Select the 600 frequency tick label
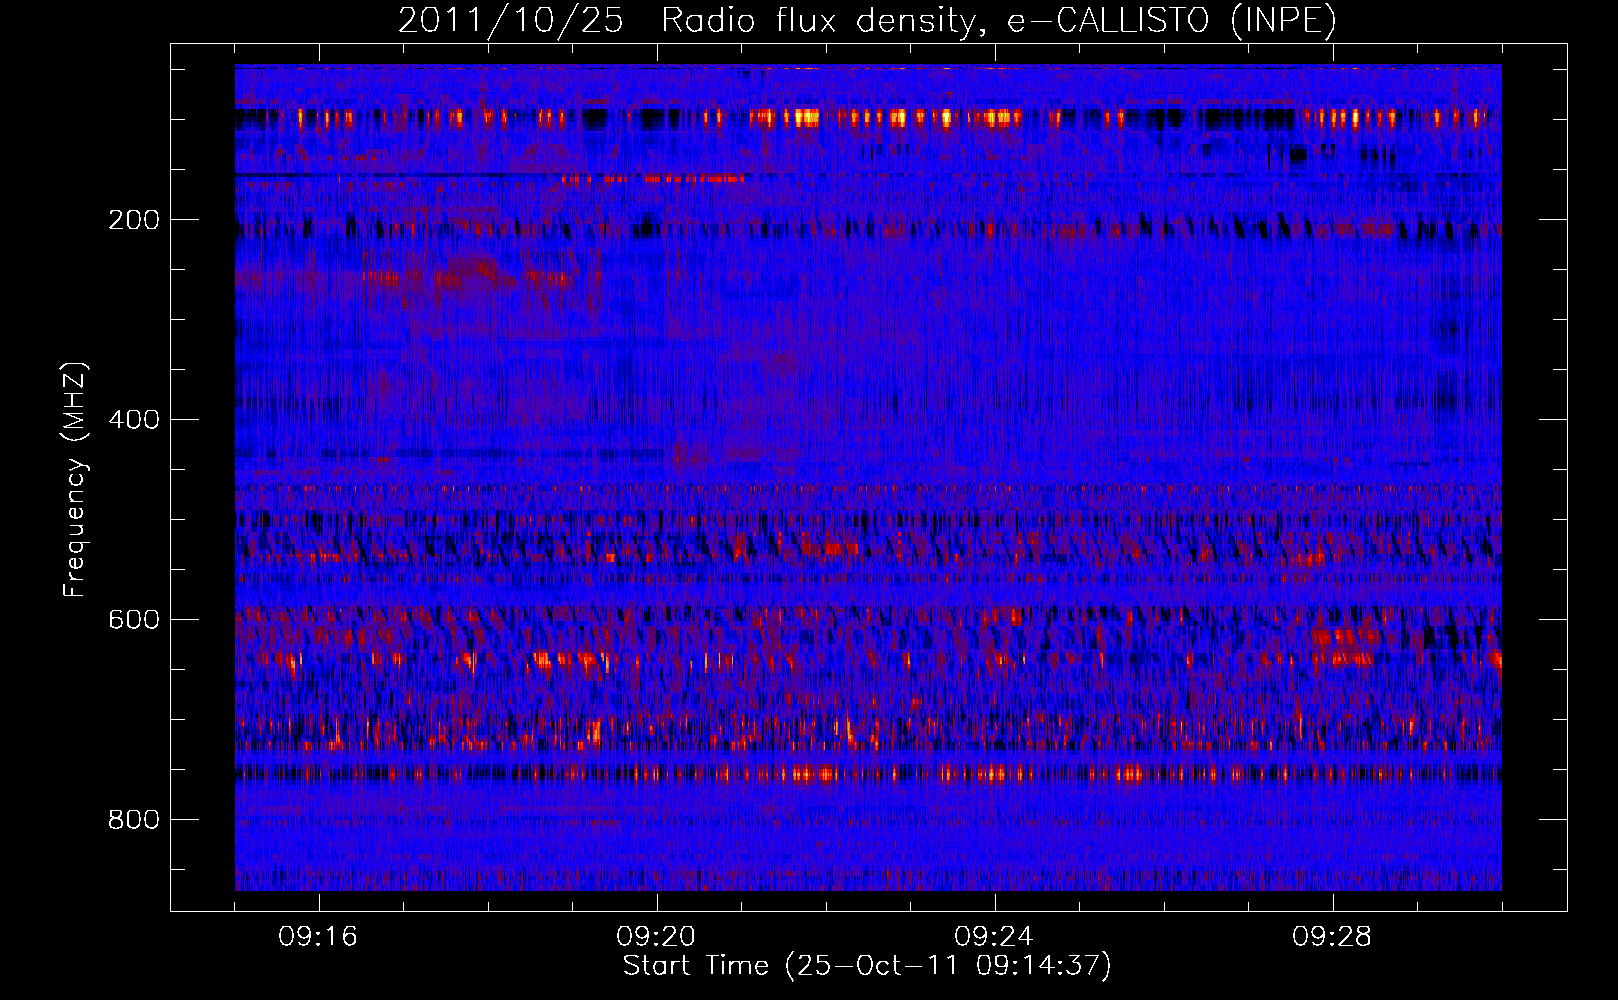Viewport: 1618px width, 1000px height. click(133, 620)
